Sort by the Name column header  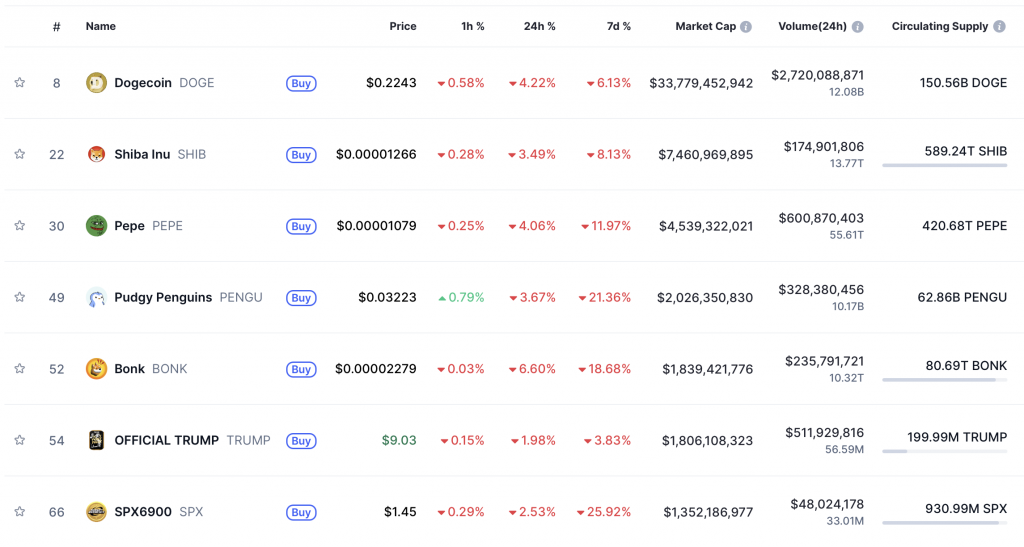tap(101, 27)
